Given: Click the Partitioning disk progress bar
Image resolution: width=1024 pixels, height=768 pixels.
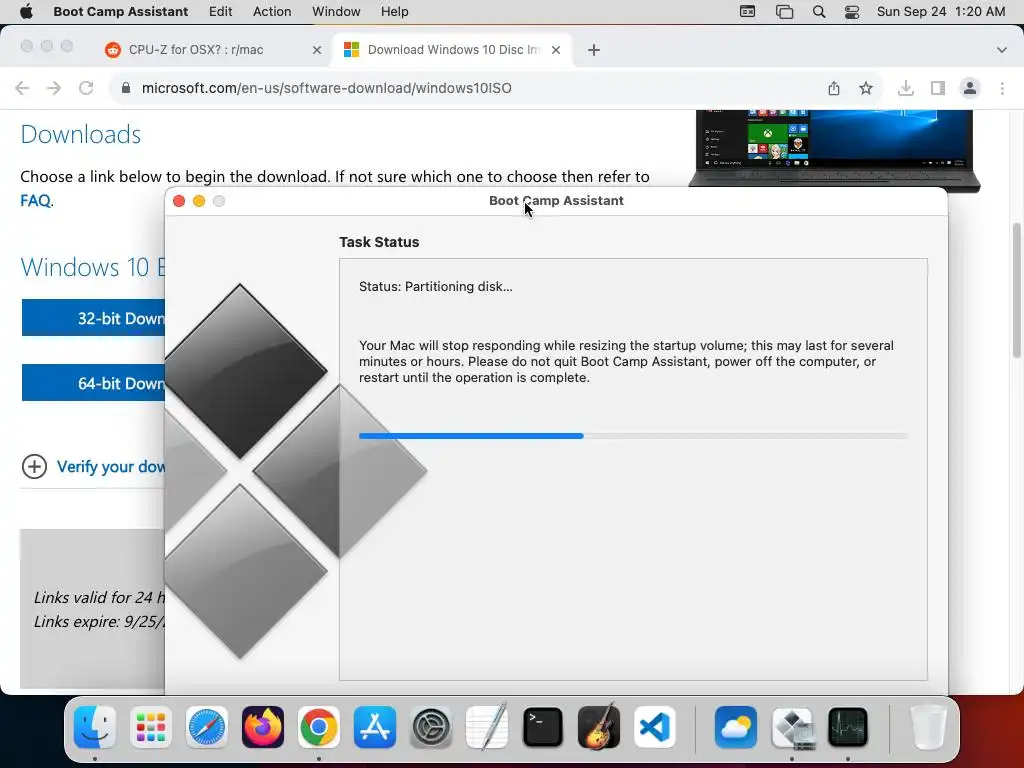Looking at the screenshot, I should (x=633, y=436).
